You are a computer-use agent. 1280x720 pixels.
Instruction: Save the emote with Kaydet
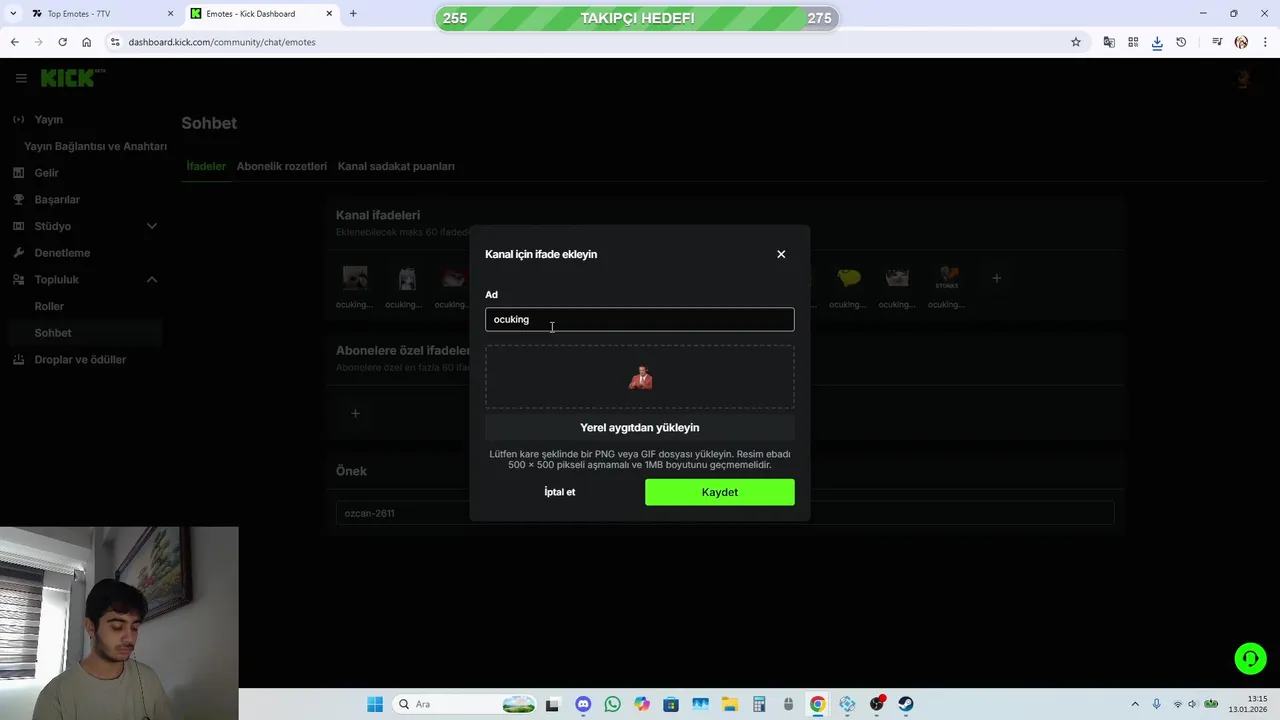pos(720,492)
